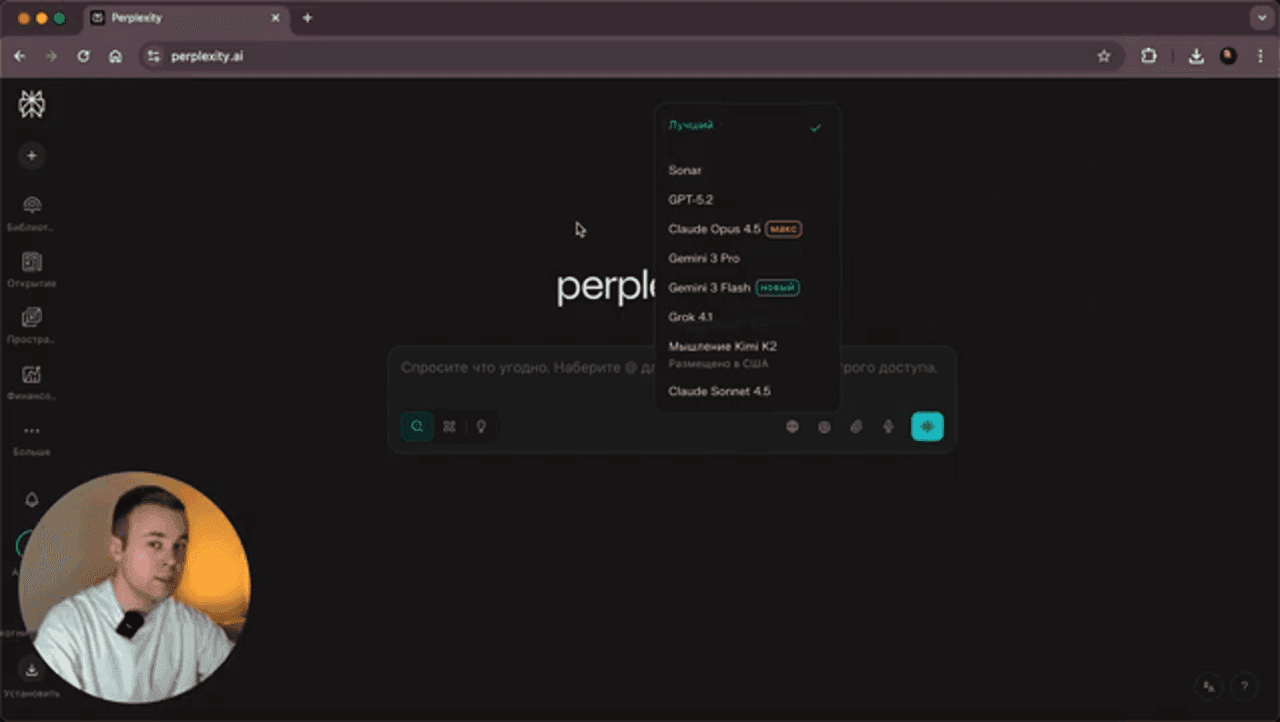This screenshot has width=1280, height=722.
Task: Reload the page in browser toolbar
Action: point(84,57)
